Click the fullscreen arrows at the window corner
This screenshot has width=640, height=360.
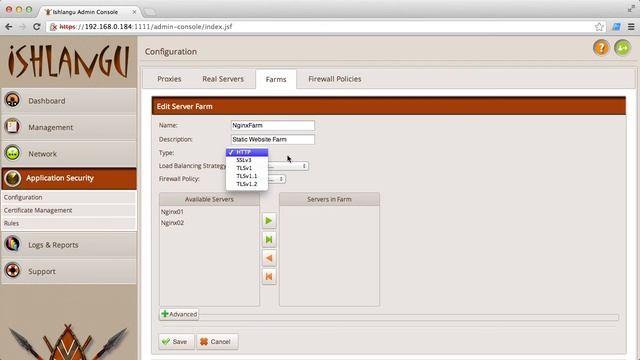pyautogui.click(x=631, y=8)
